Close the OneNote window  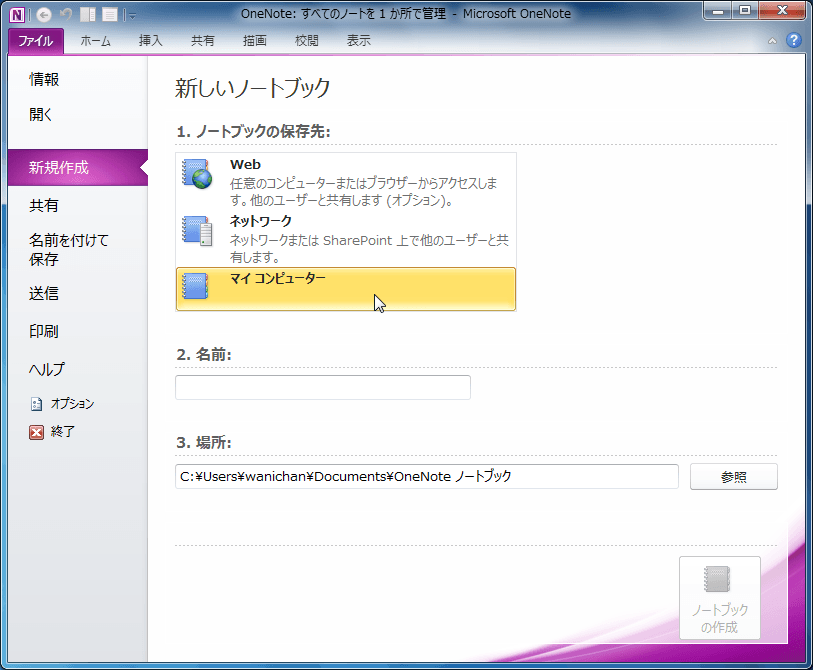(x=782, y=11)
